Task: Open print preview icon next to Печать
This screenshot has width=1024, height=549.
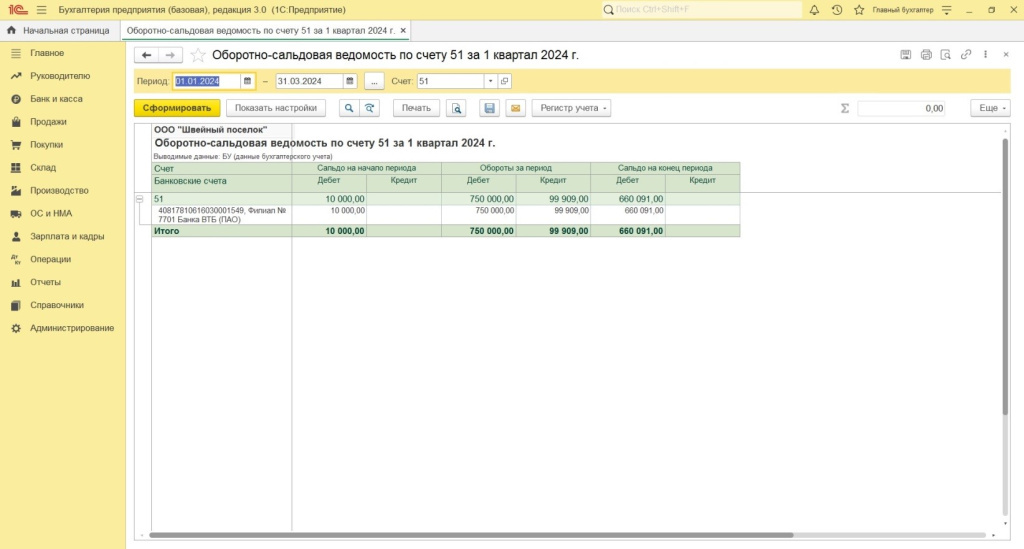Action: tap(456, 108)
